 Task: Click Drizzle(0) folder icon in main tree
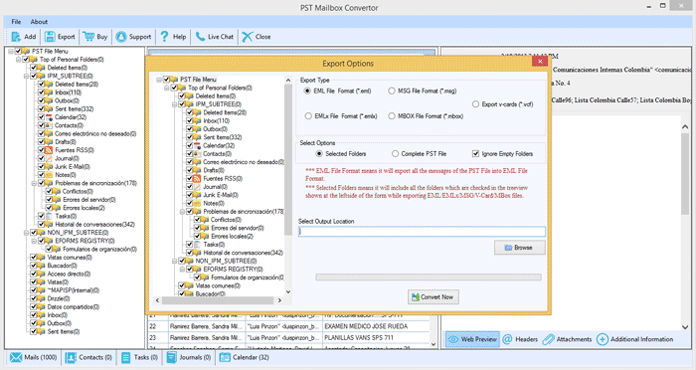coord(41,299)
